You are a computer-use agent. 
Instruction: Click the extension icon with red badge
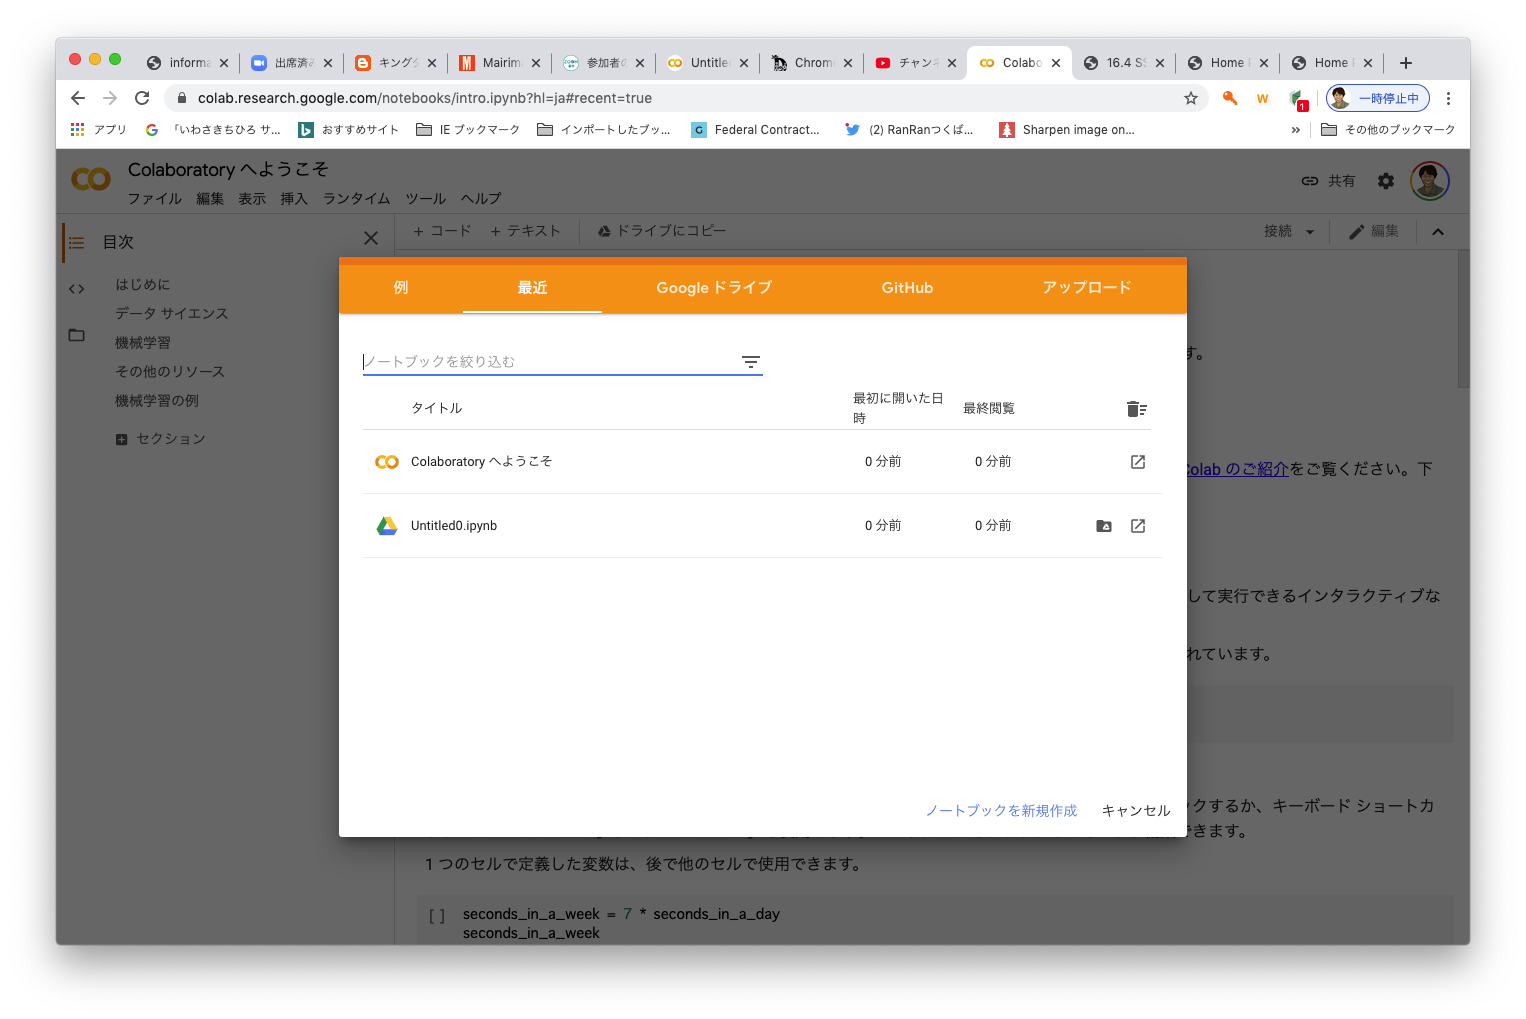point(1297,99)
